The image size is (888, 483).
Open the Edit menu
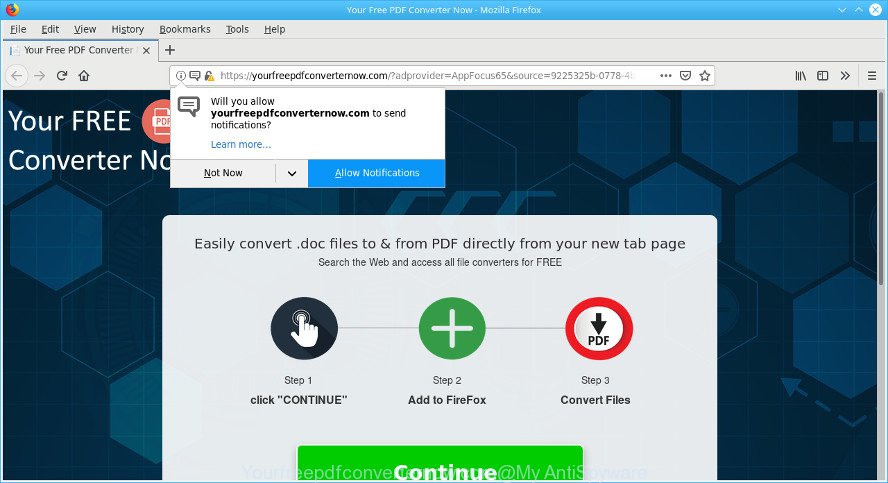(50, 29)
